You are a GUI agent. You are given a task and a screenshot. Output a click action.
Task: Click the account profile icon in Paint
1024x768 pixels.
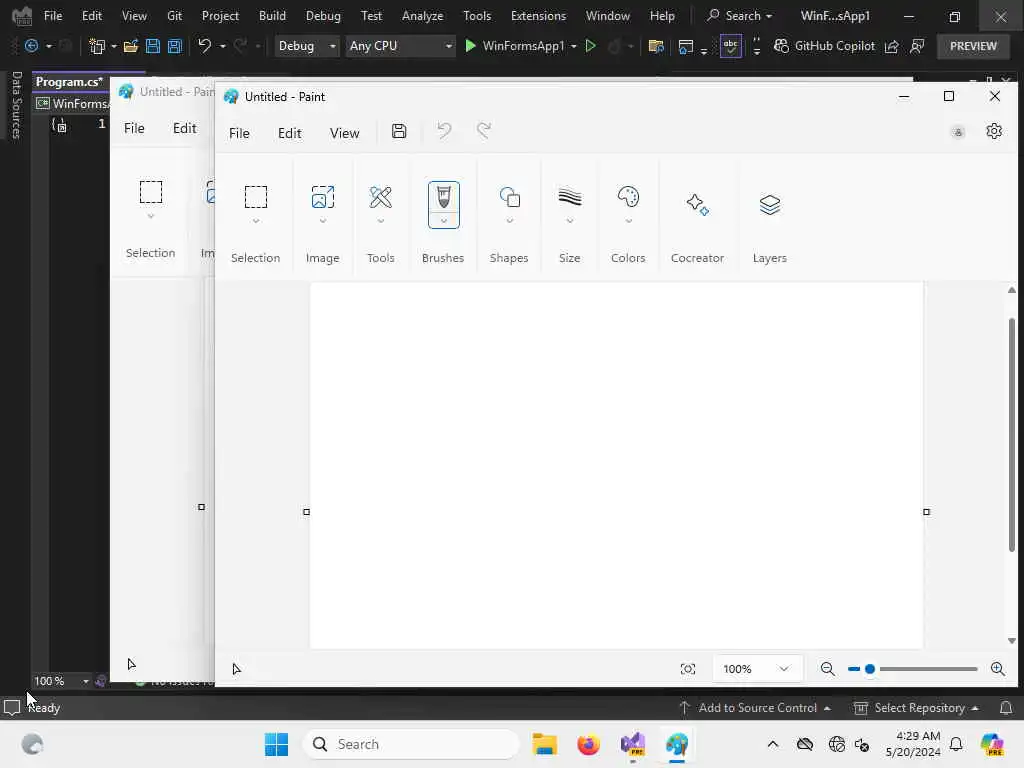point(958,133)
